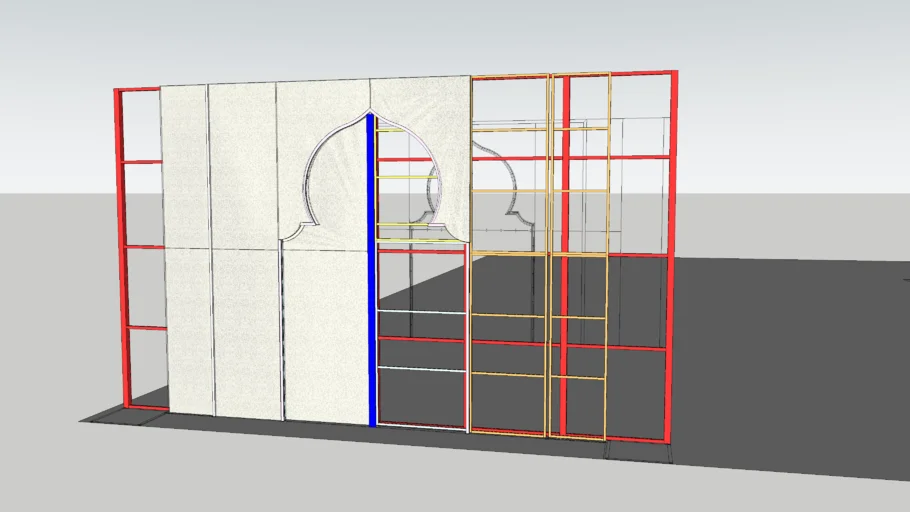Click the leftmost white wall panel

pyautogui.click(x=184, y=250)
